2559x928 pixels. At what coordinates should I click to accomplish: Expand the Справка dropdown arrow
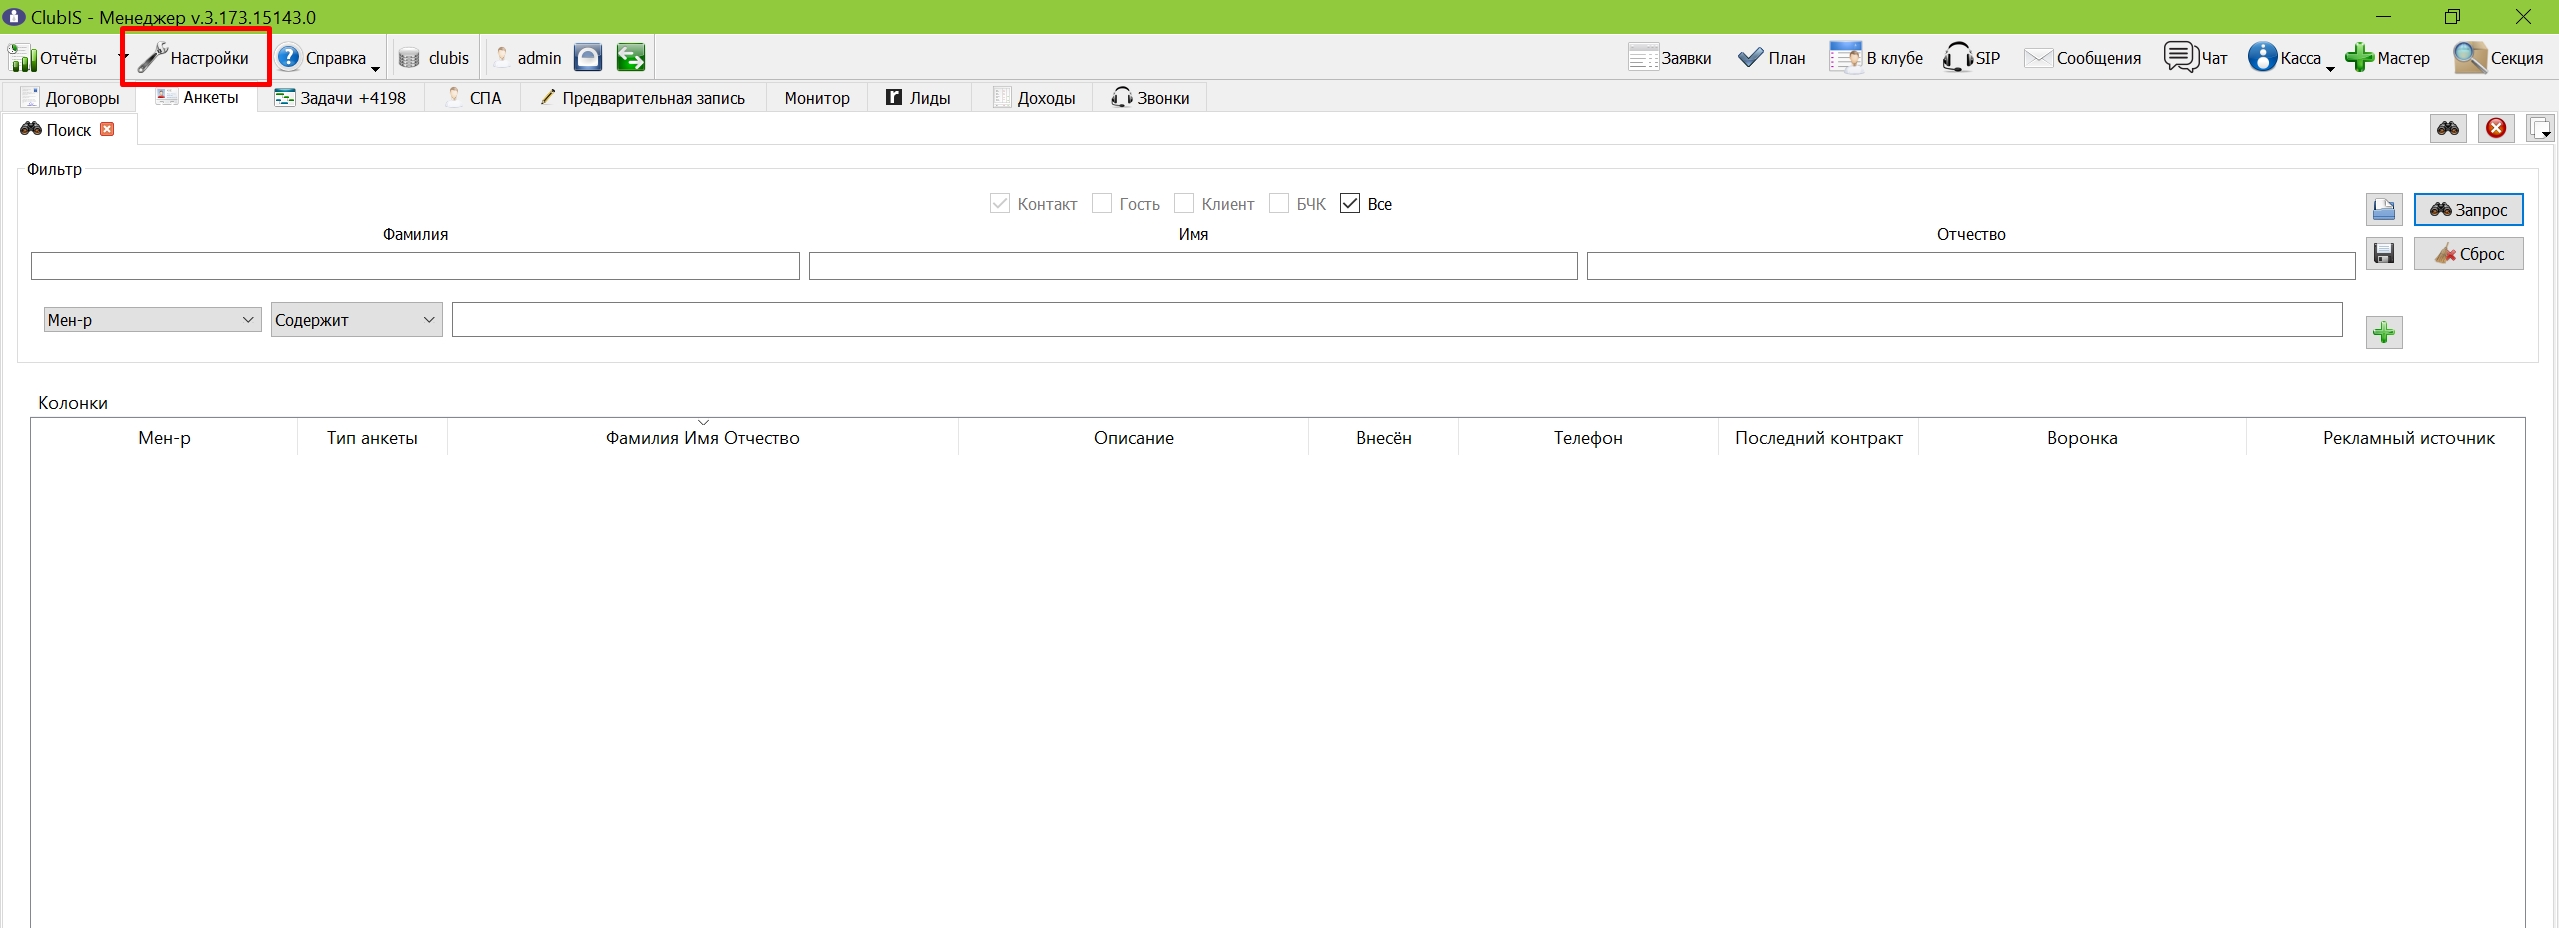point(376,68)
